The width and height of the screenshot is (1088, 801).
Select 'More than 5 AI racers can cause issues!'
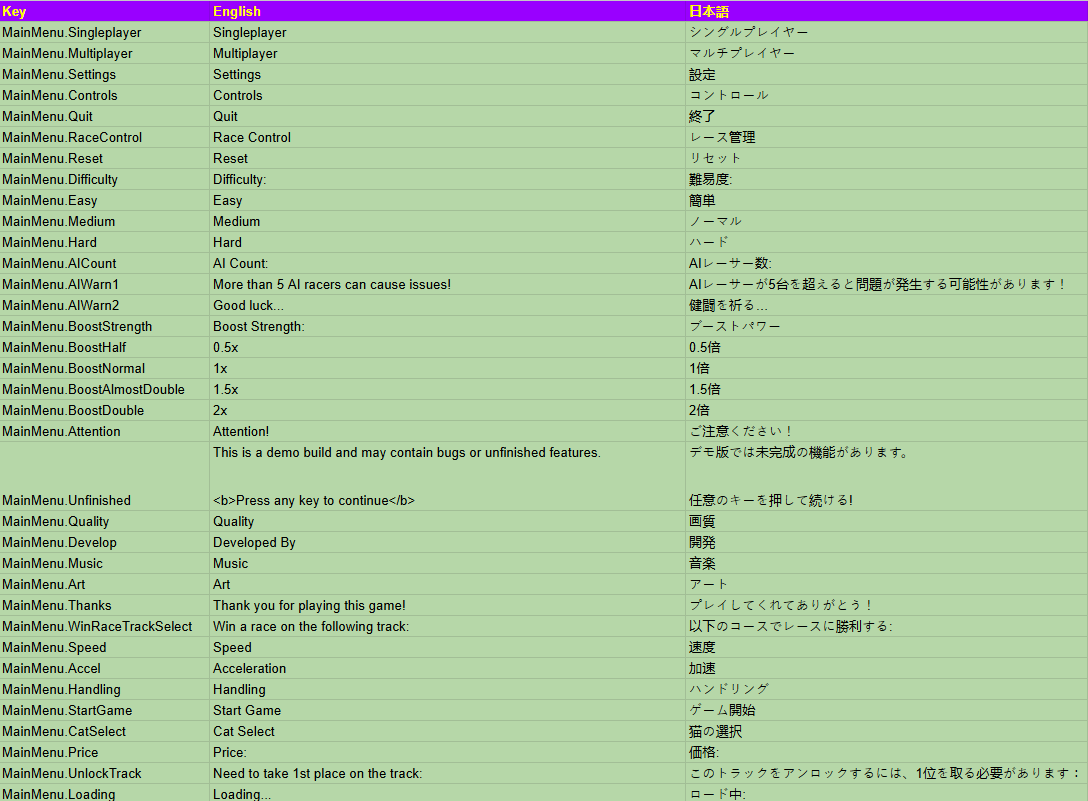(x=448, y=285)
